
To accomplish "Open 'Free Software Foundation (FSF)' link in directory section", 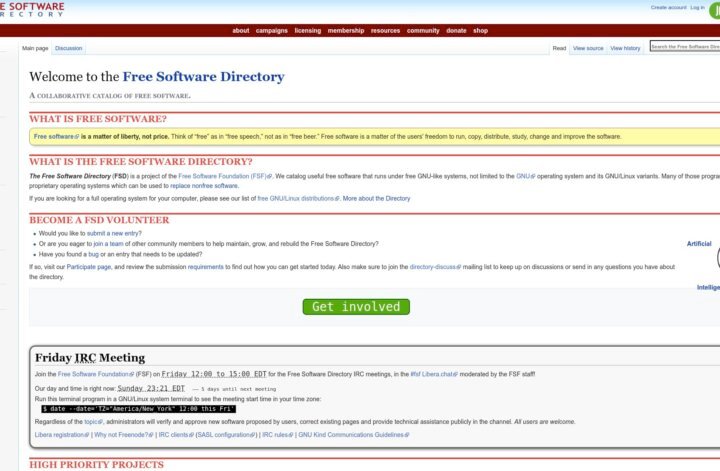I will pyautogui.click(x=225, y=176).
